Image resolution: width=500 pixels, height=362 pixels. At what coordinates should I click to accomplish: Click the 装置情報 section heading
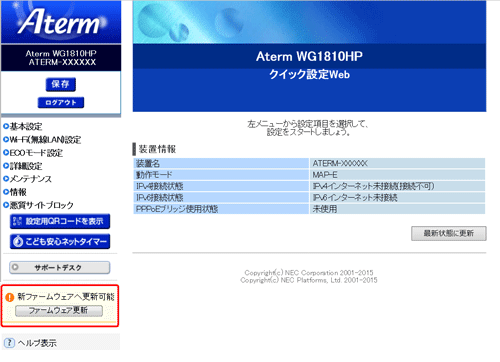[157, 149]
